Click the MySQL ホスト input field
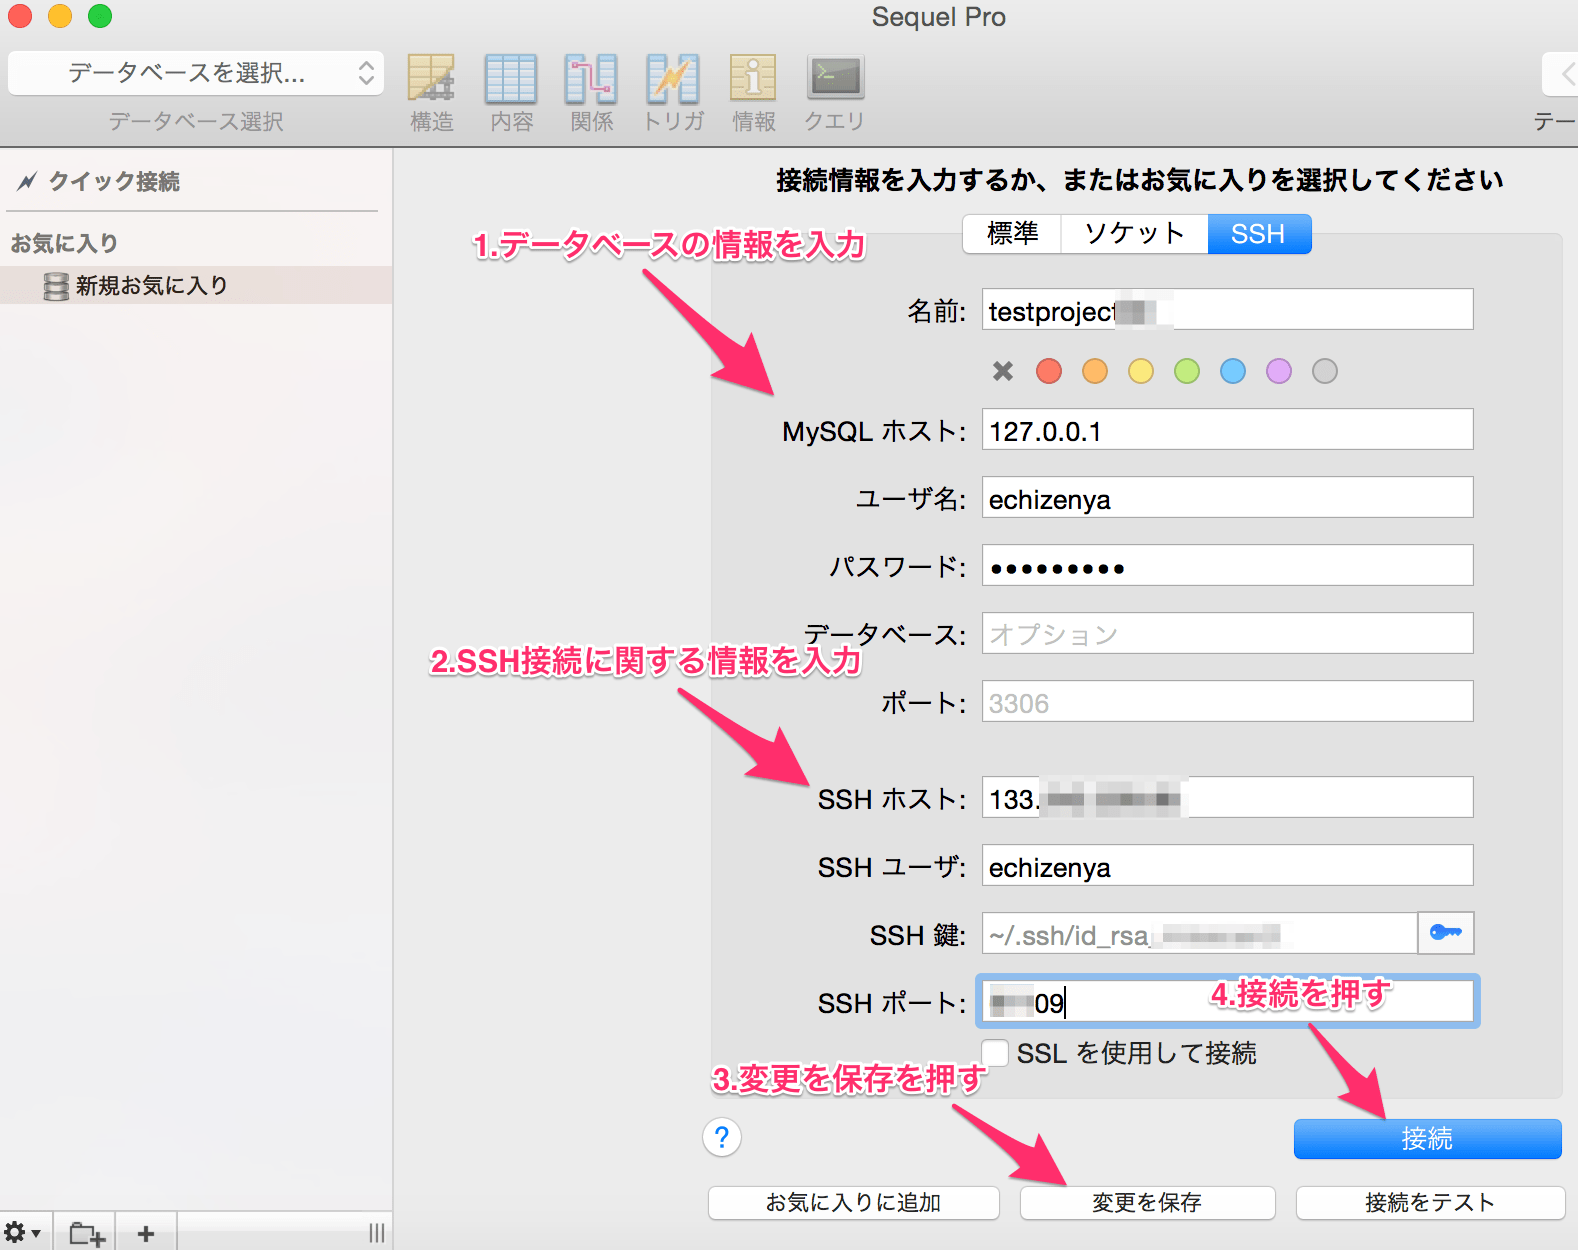Viewport: 1578px width, 1250px height. [x=1227, y=430]
